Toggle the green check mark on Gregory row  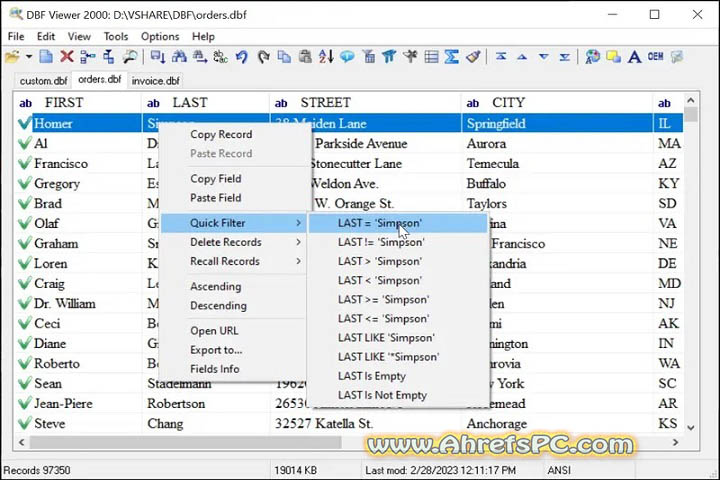tap(25, 183)
